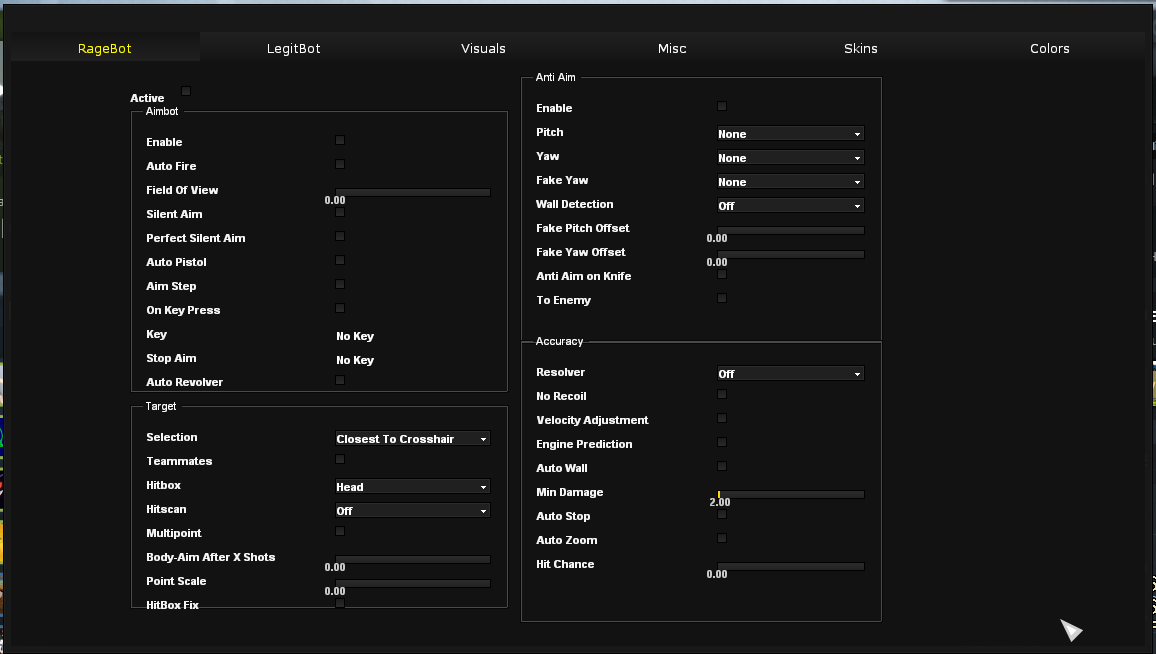Go to the Skins tab

coord(860,48)
